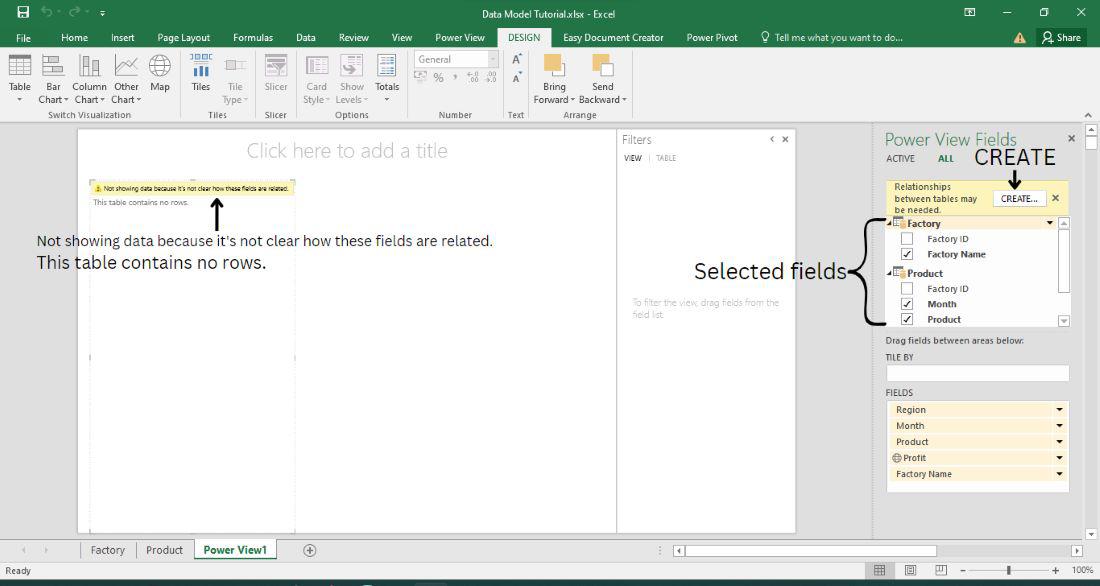Uncheck the Product field checkbox

click(907, 319)
